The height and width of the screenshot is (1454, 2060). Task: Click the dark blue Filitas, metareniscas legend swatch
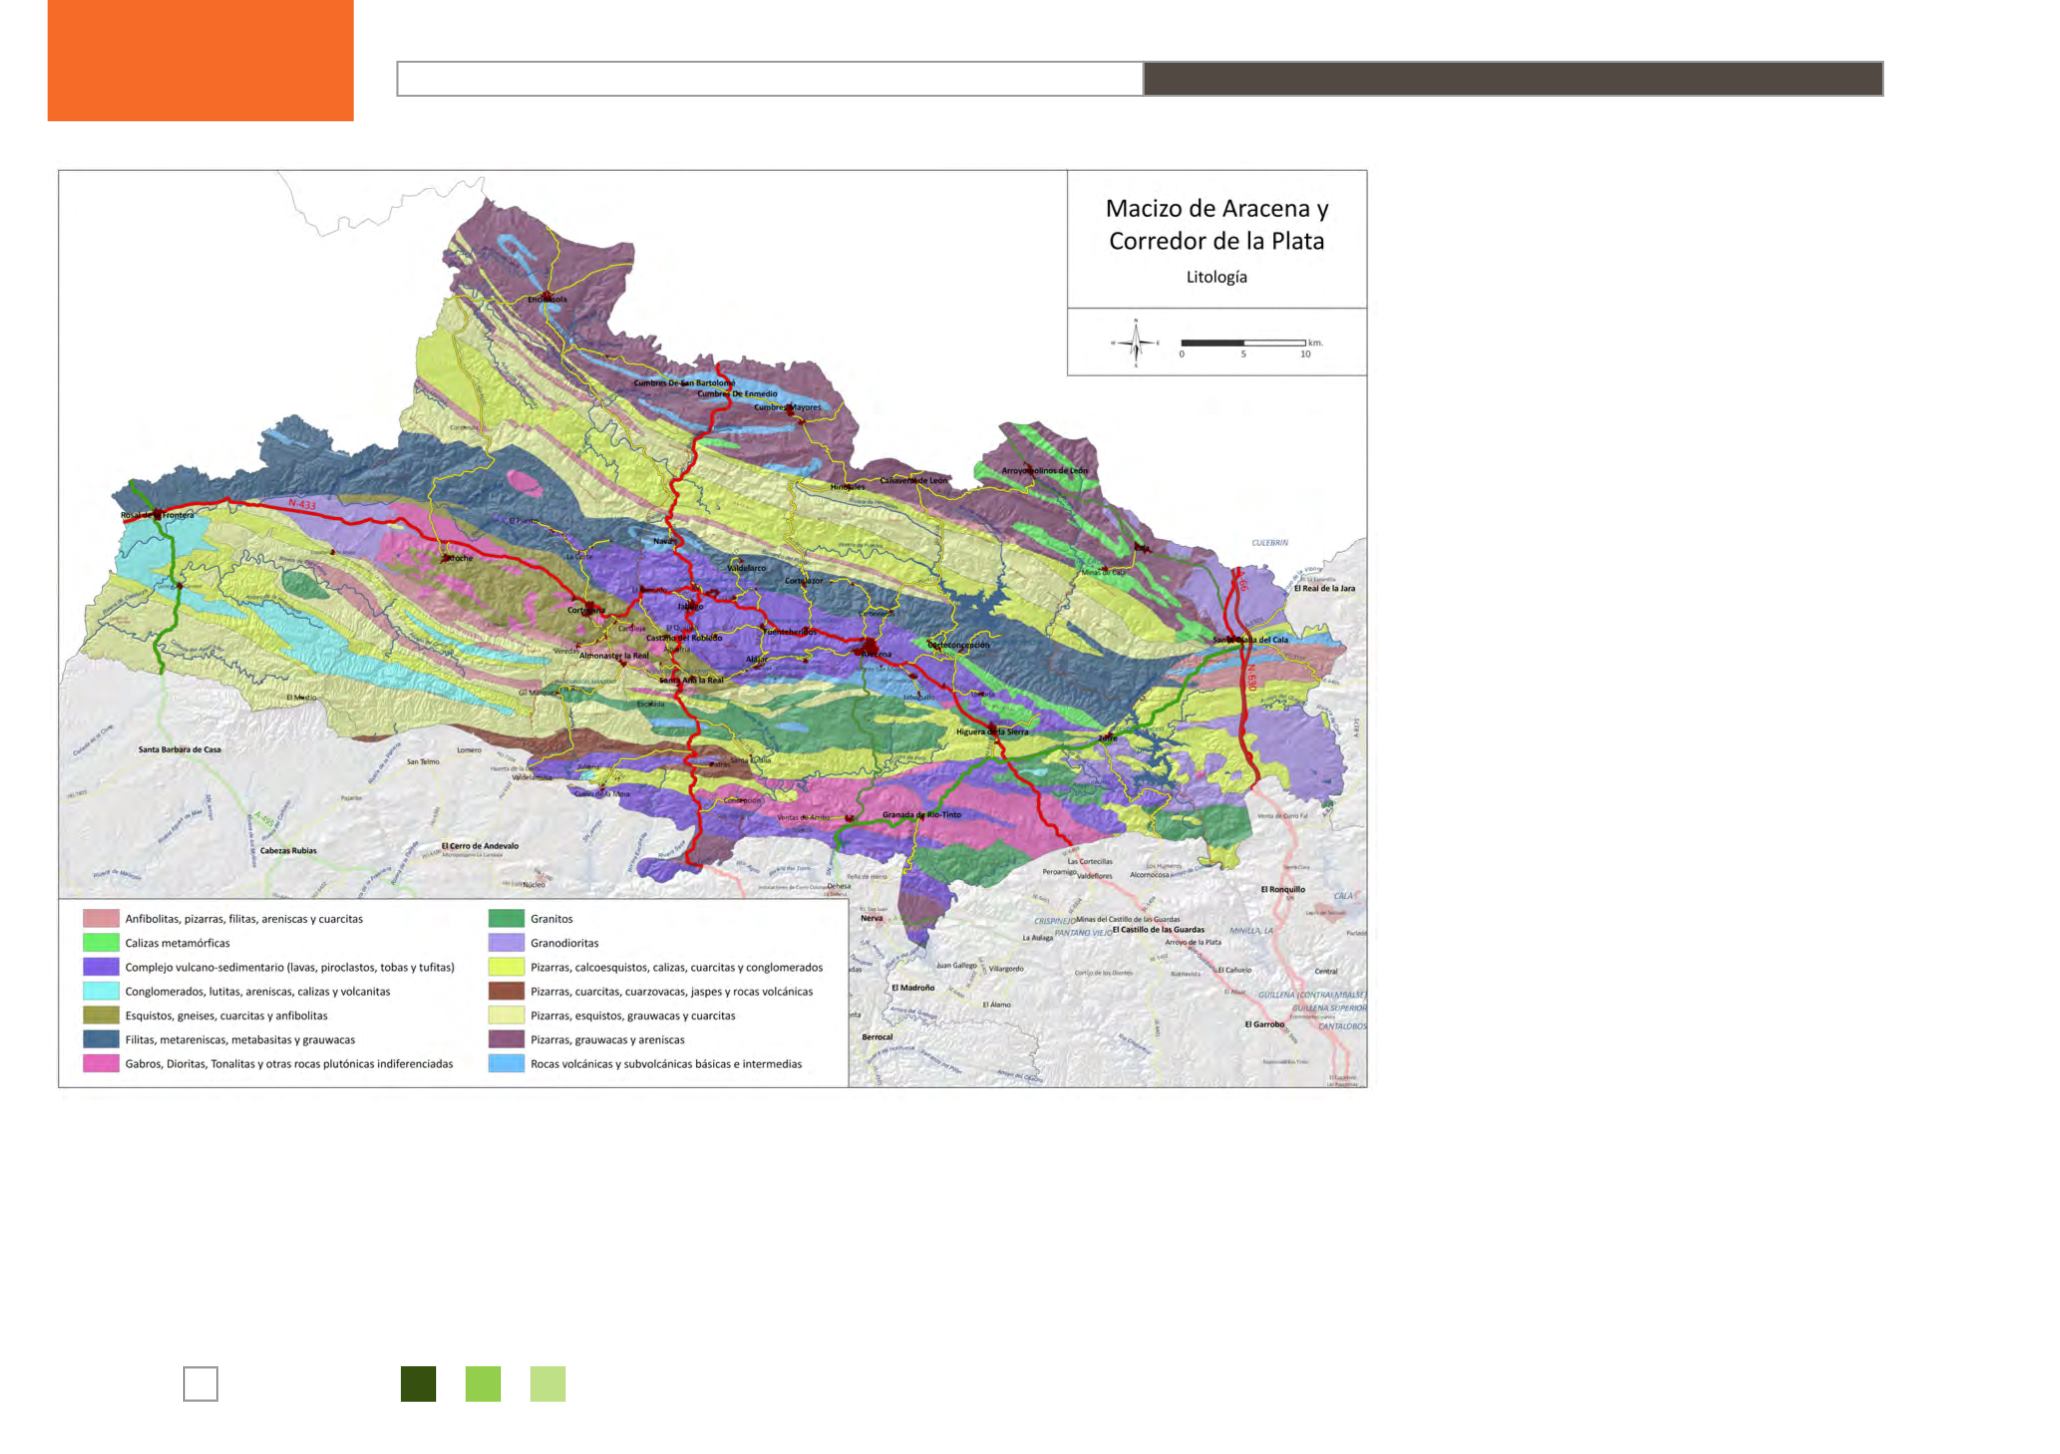101,1039
